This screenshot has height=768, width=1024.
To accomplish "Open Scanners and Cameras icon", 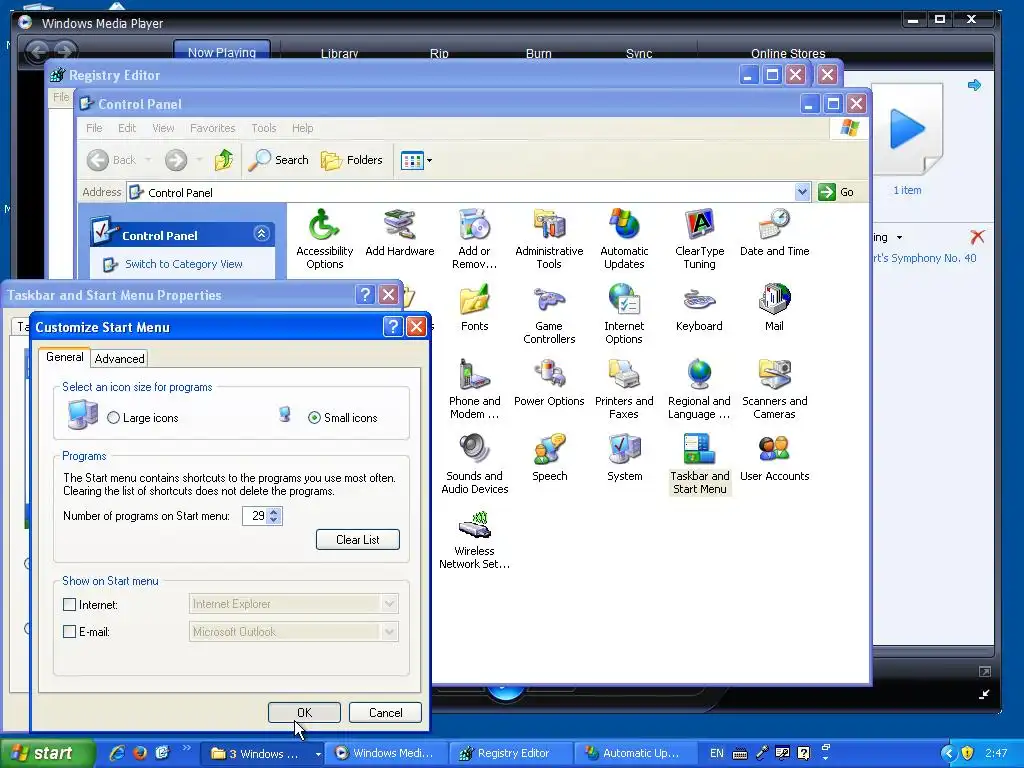I will click(775, 389).
